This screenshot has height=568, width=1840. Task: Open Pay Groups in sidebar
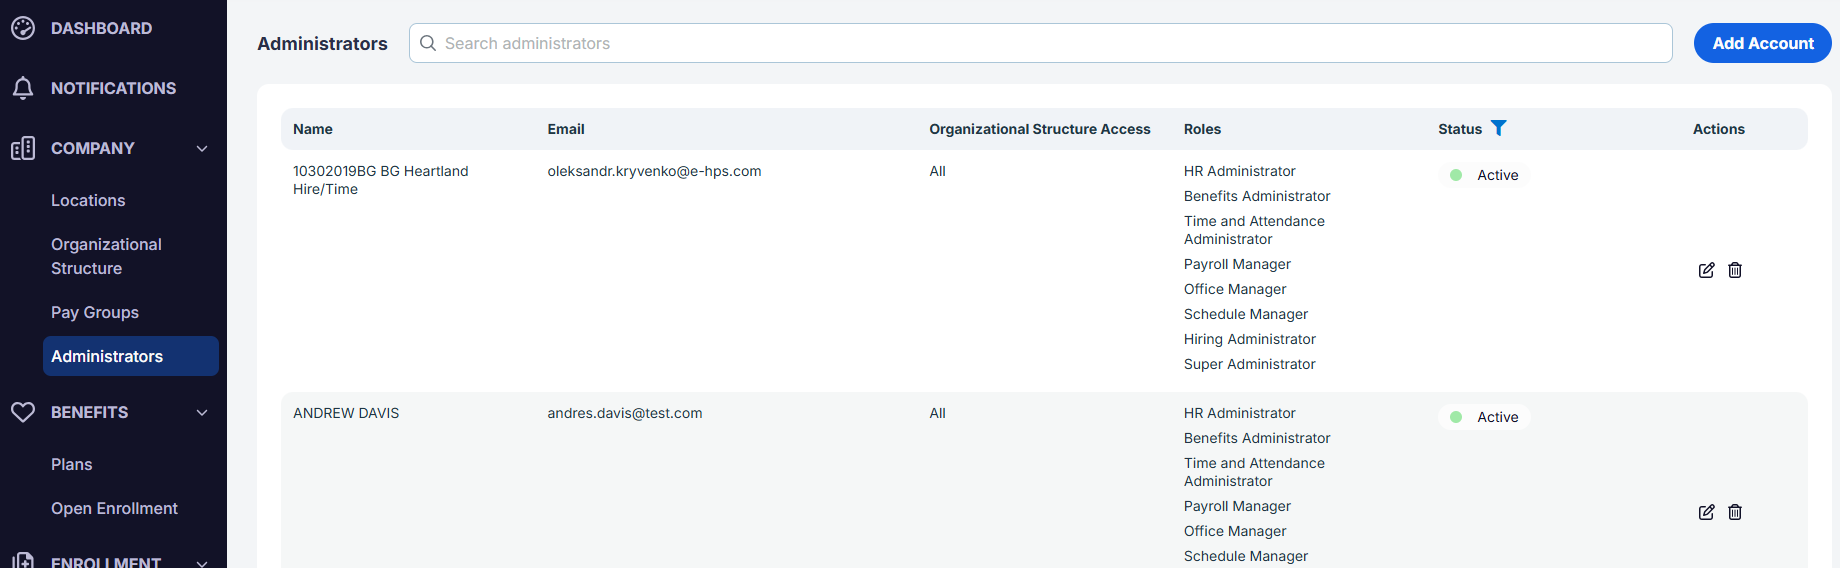coord(95,312)
